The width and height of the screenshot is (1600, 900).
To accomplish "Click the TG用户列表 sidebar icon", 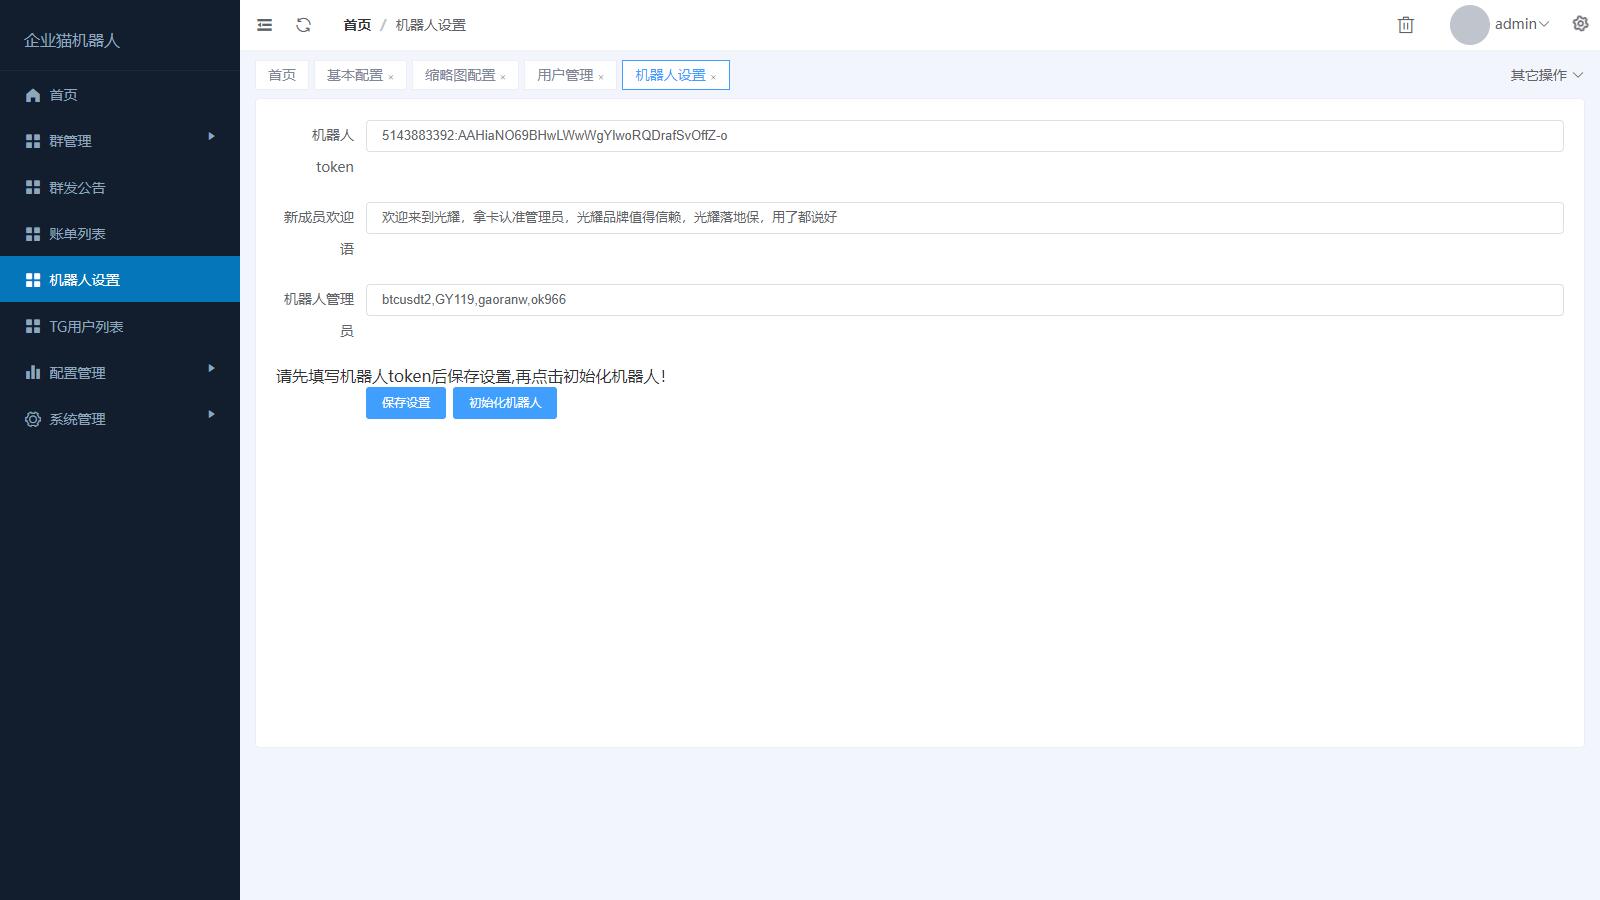I will point(33,327).
